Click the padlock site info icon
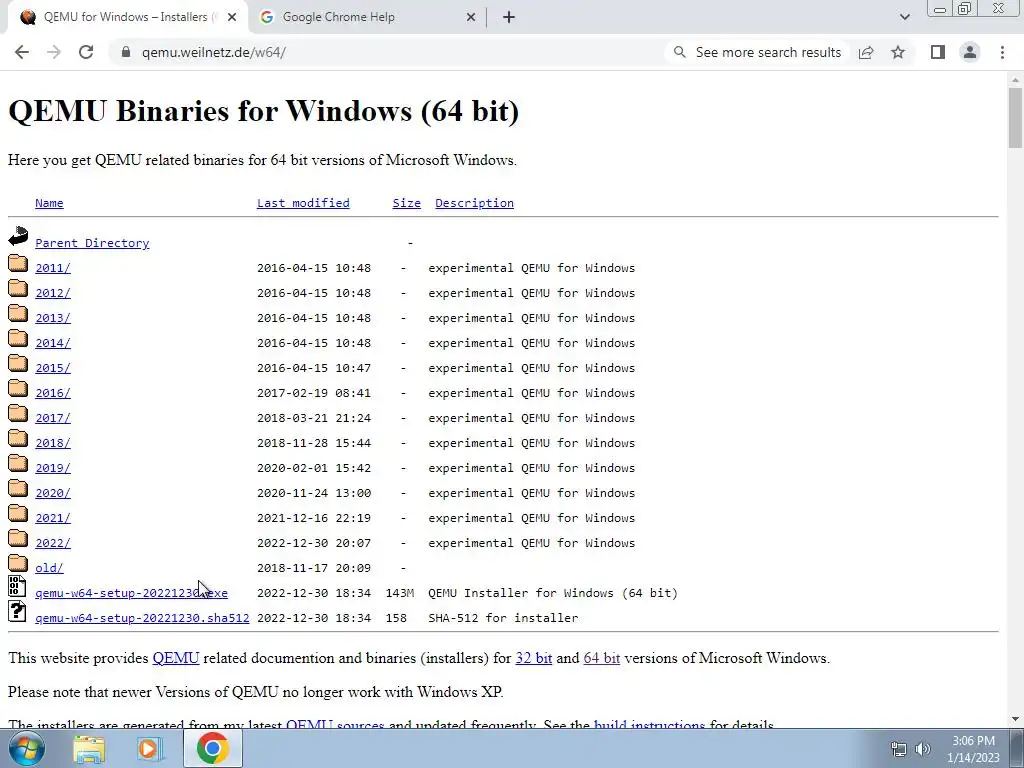The image size is (1024, 768). [x=126, y=52]
